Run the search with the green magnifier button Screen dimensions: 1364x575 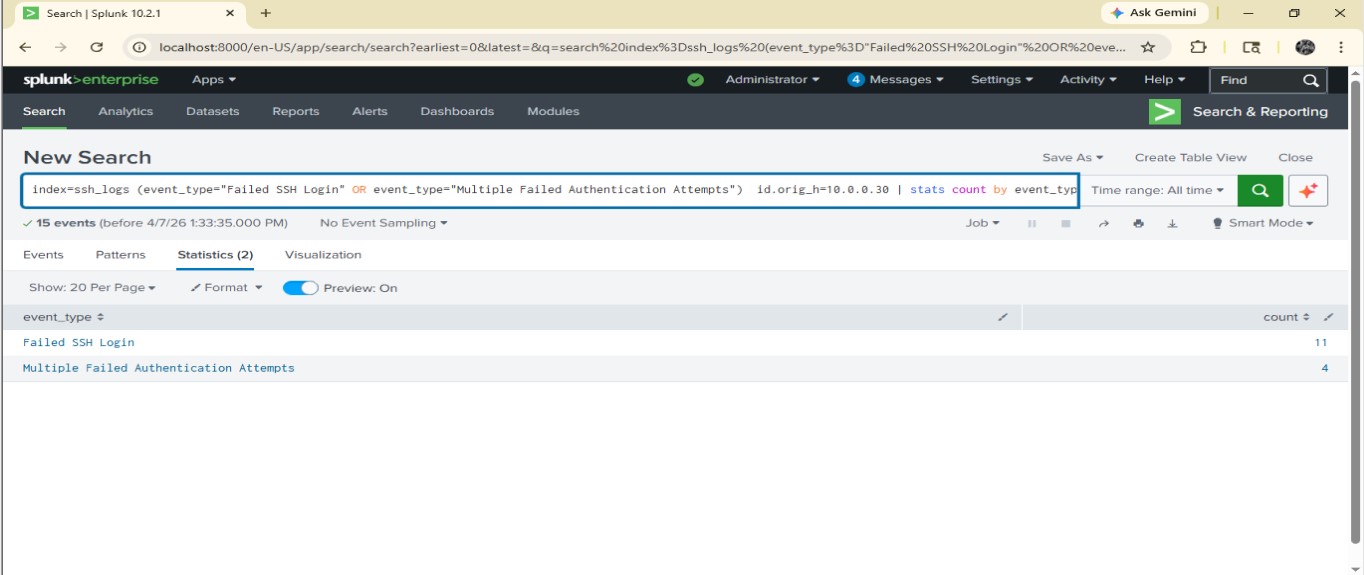[x=1260, y=190]
